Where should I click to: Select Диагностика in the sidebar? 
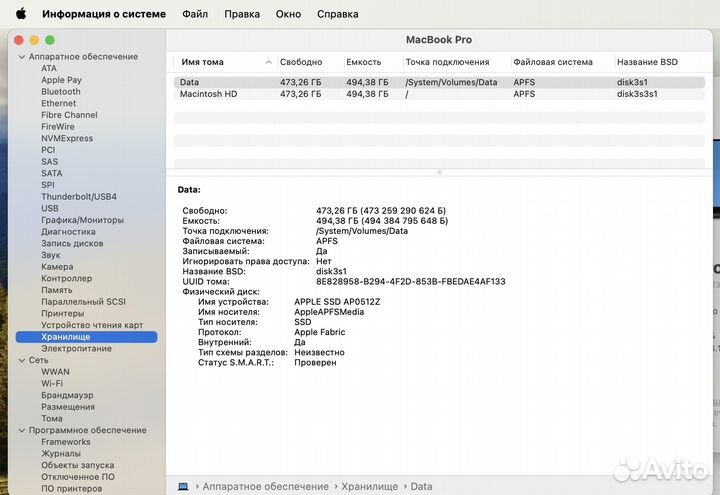(68, 232)
